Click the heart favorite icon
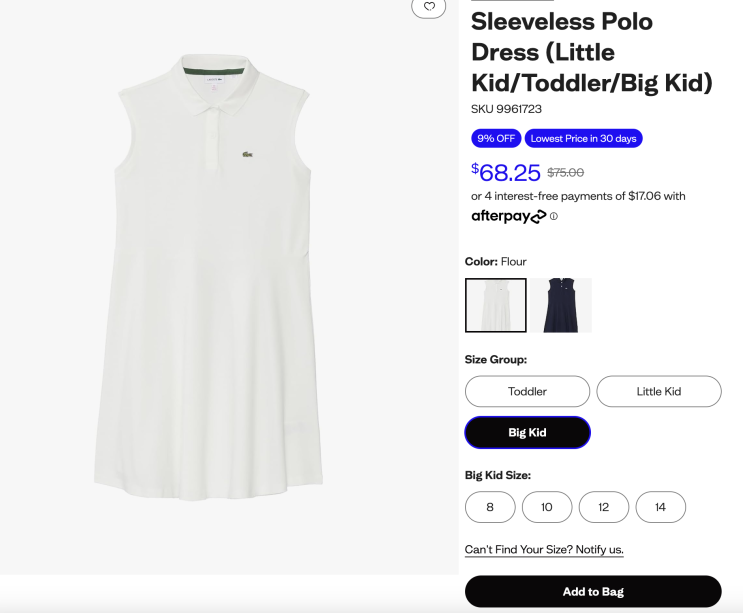Viewport: 743px width, 613px height. 429,7
